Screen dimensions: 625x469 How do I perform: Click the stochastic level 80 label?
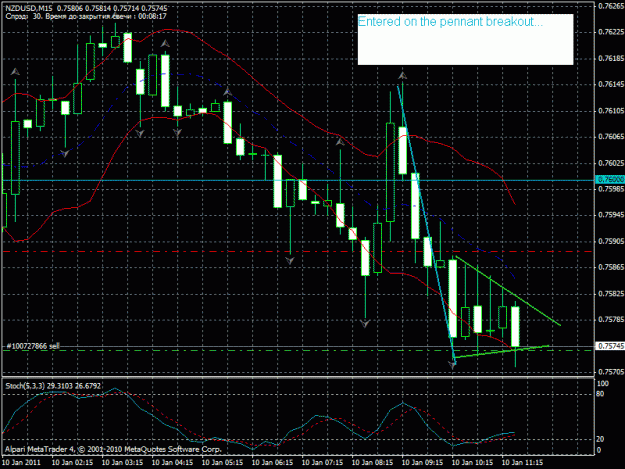(x=600, y=394)
